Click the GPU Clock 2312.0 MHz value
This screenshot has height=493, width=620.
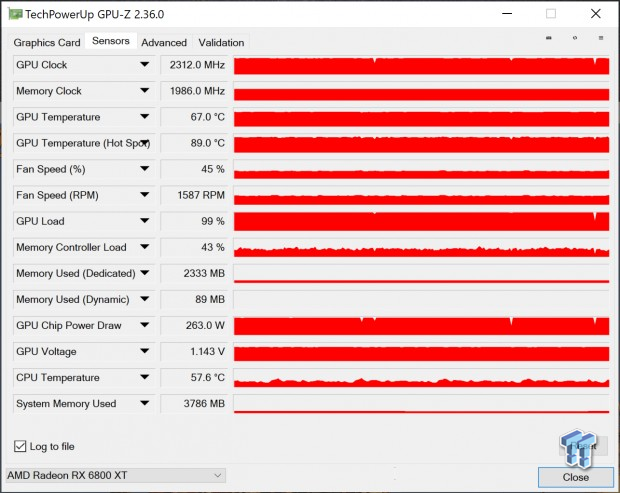coord(195,65)
